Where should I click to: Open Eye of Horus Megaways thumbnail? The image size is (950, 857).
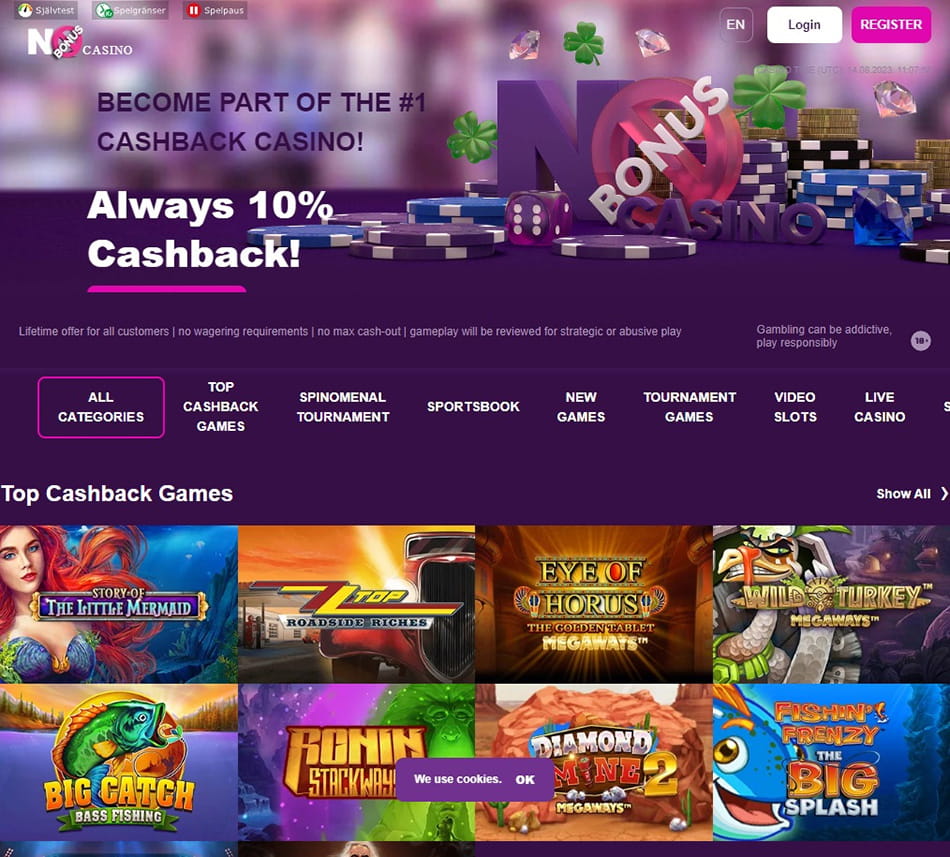coord(594,604)
